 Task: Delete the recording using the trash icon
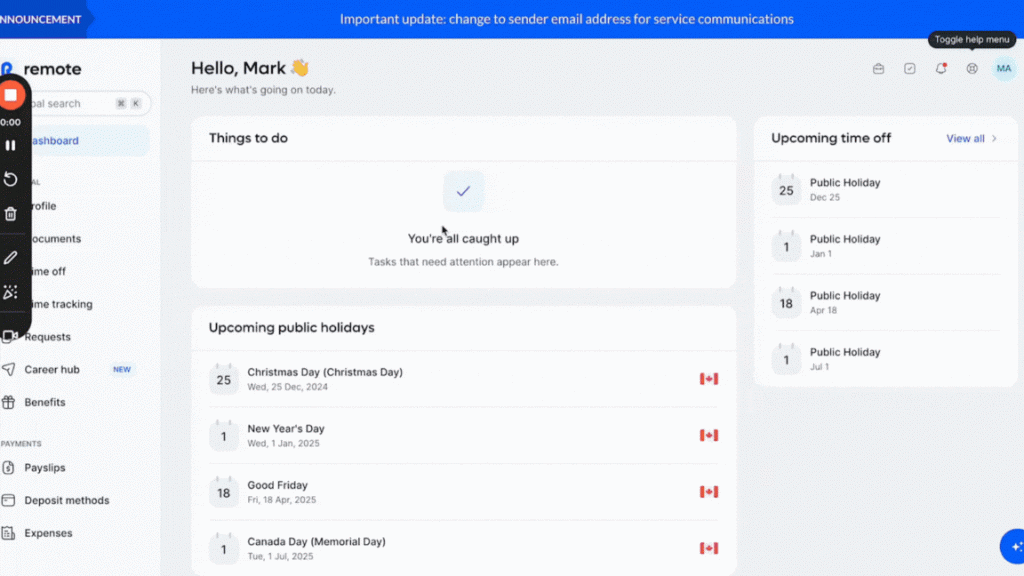click(11, 214)
